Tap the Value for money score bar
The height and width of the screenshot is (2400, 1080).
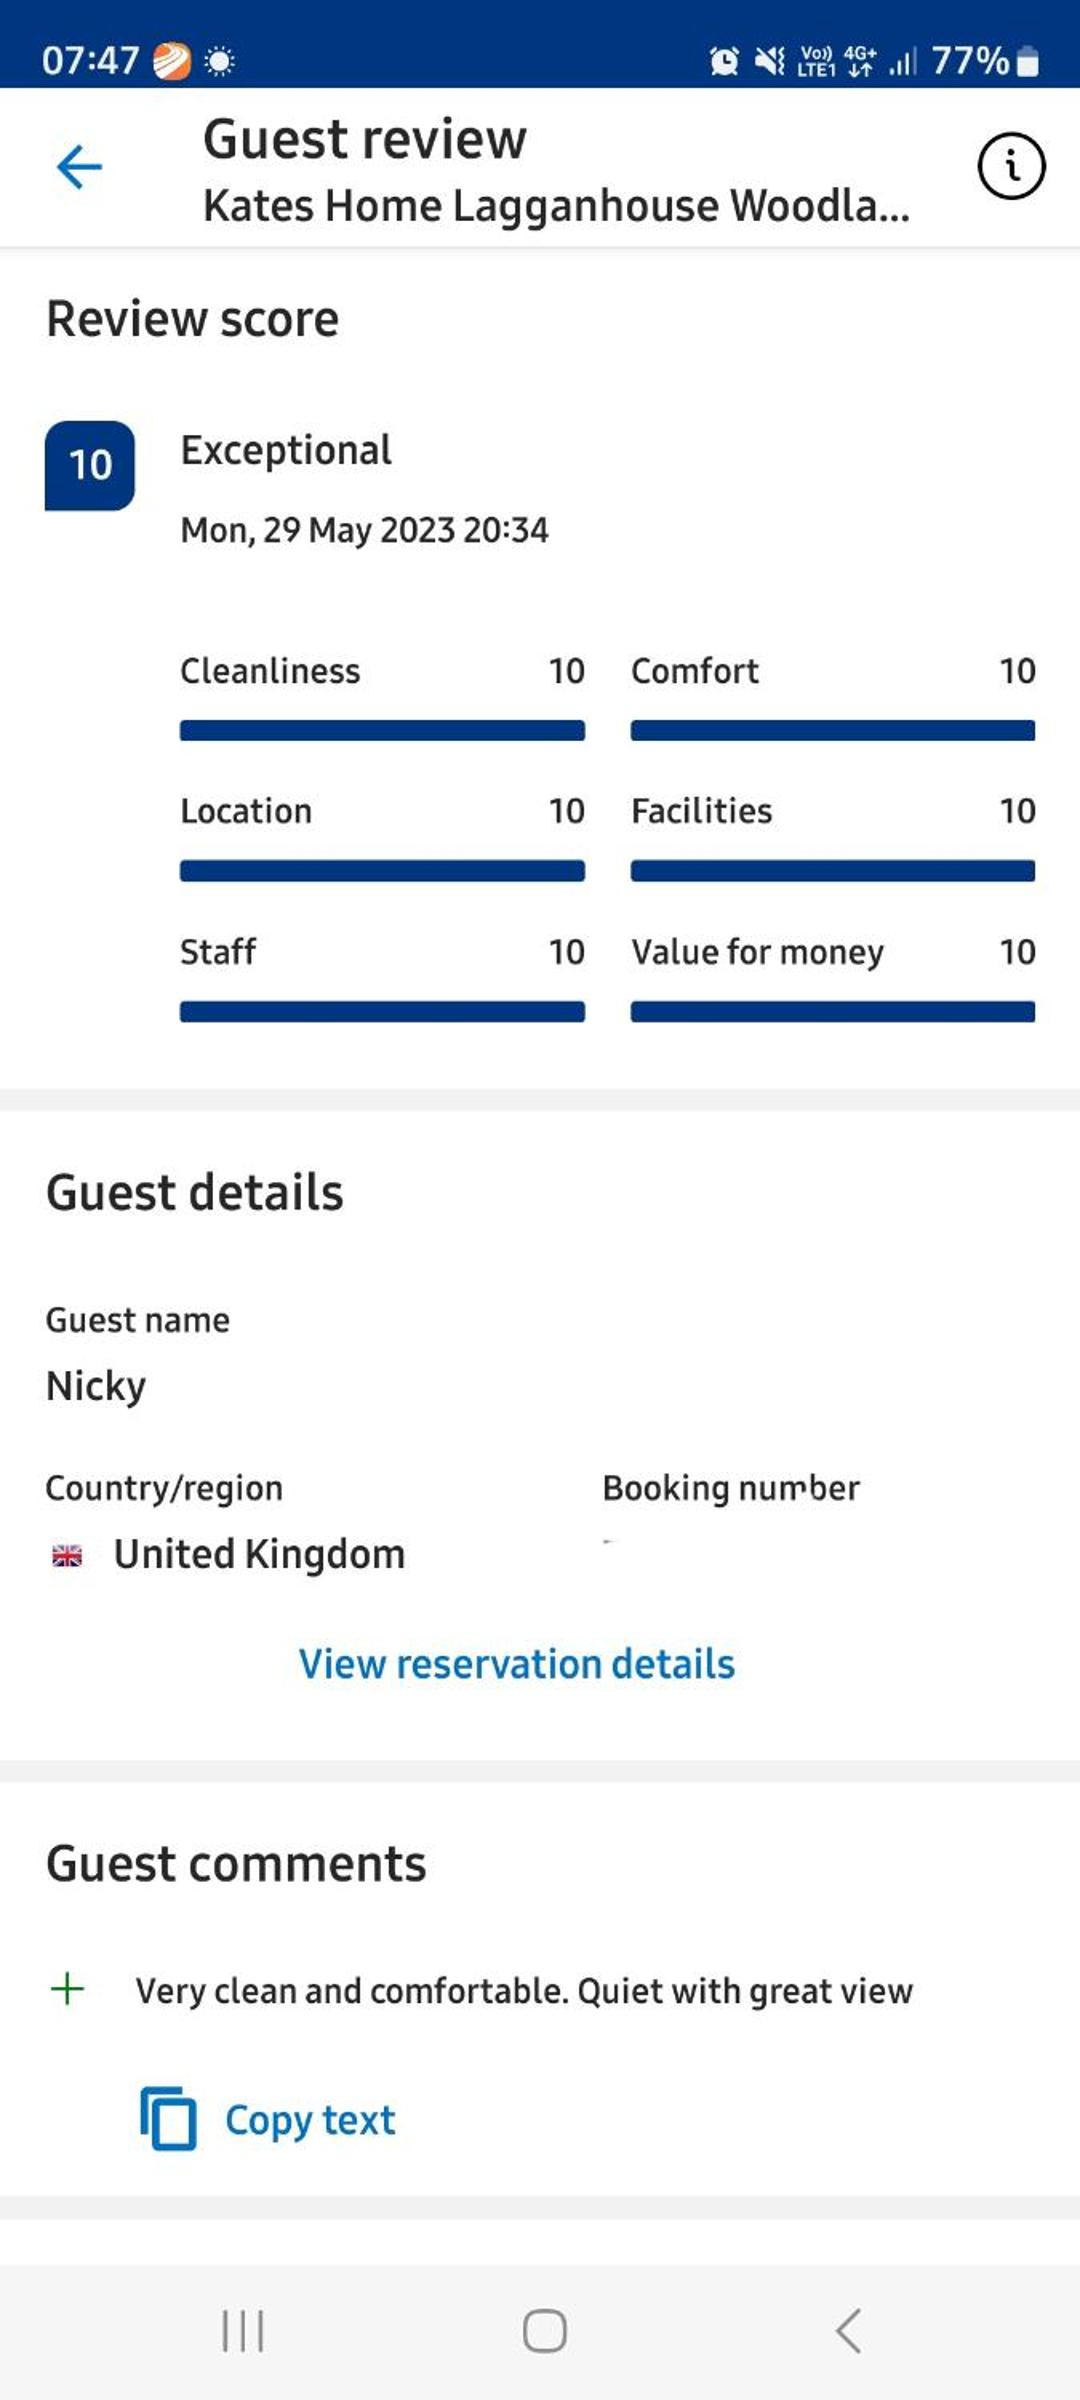tap(833, 1012)
